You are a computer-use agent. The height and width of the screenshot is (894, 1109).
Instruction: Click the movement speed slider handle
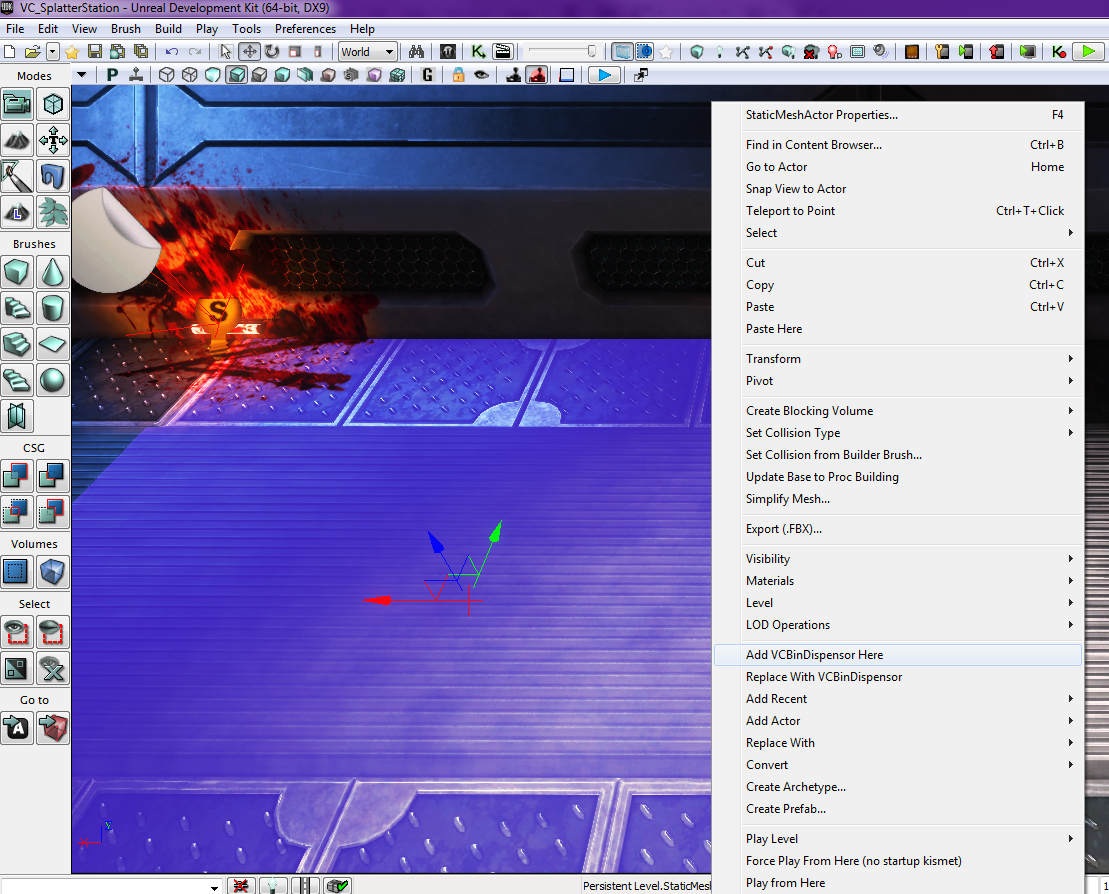[x=592, y=52]
